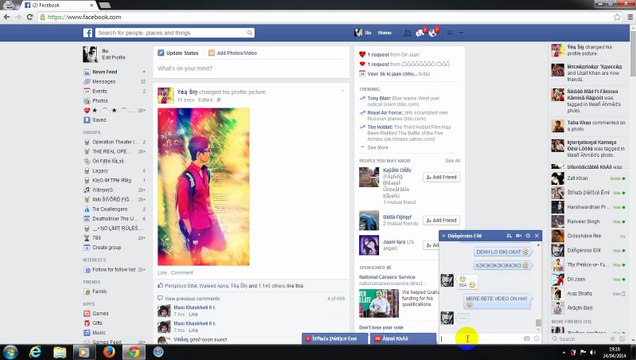Select News Feed in sidebar
Viewport: 636px width, 360px height.
pyautogui.click(x=105, y=72)
